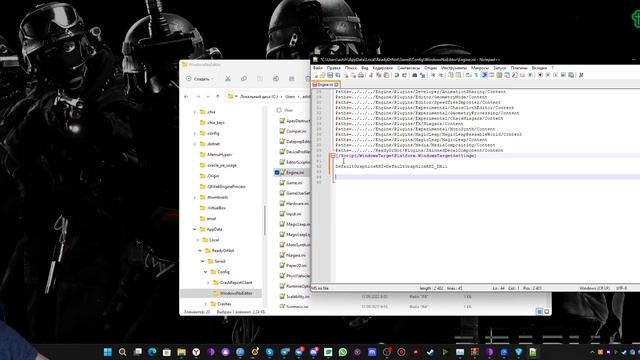The width and height of the screenshot is (640, 360).
Task: Check the select-all box beside Имя header
Action: click(x=279, y=110)
